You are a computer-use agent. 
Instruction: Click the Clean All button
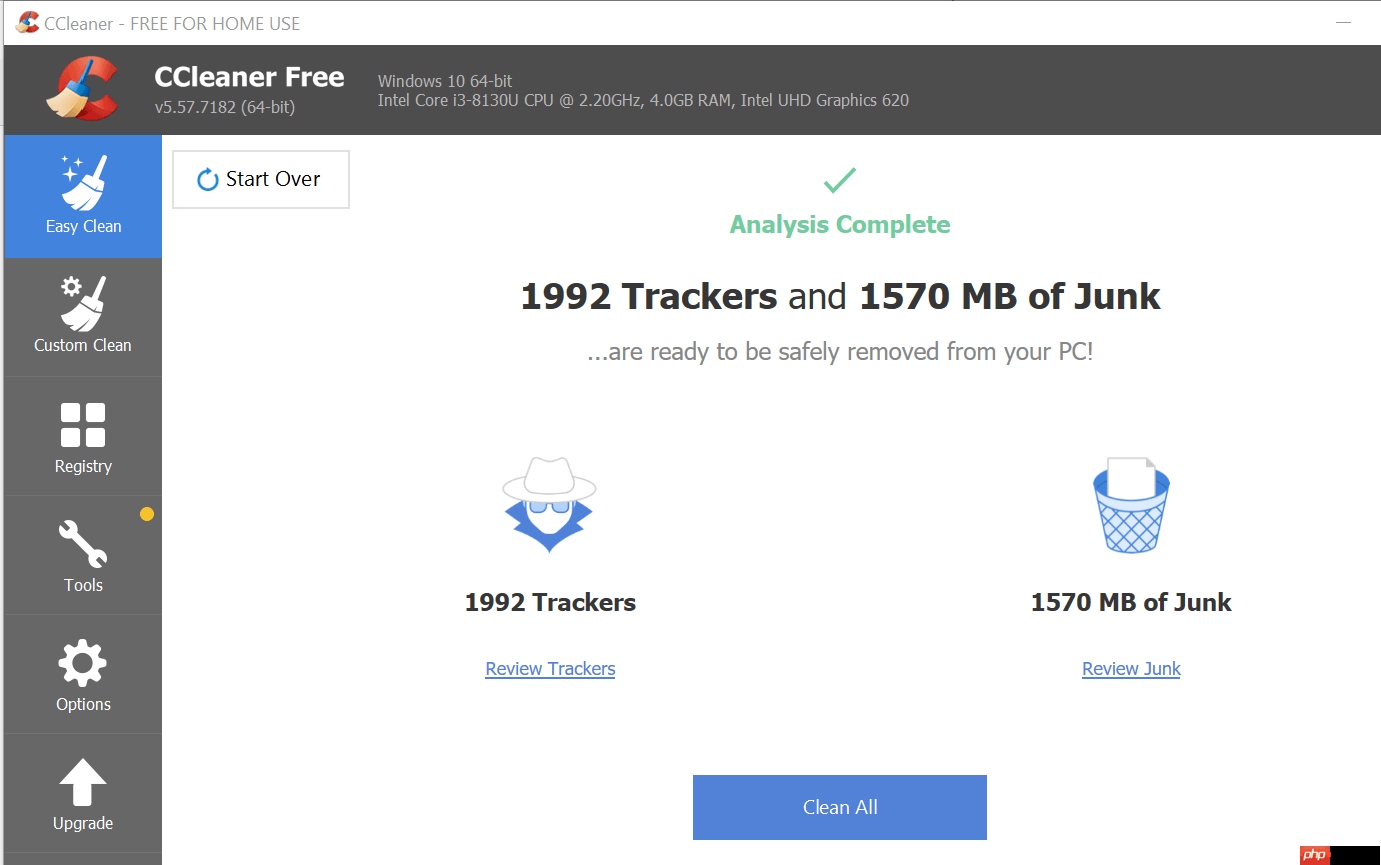coord(840,807)
